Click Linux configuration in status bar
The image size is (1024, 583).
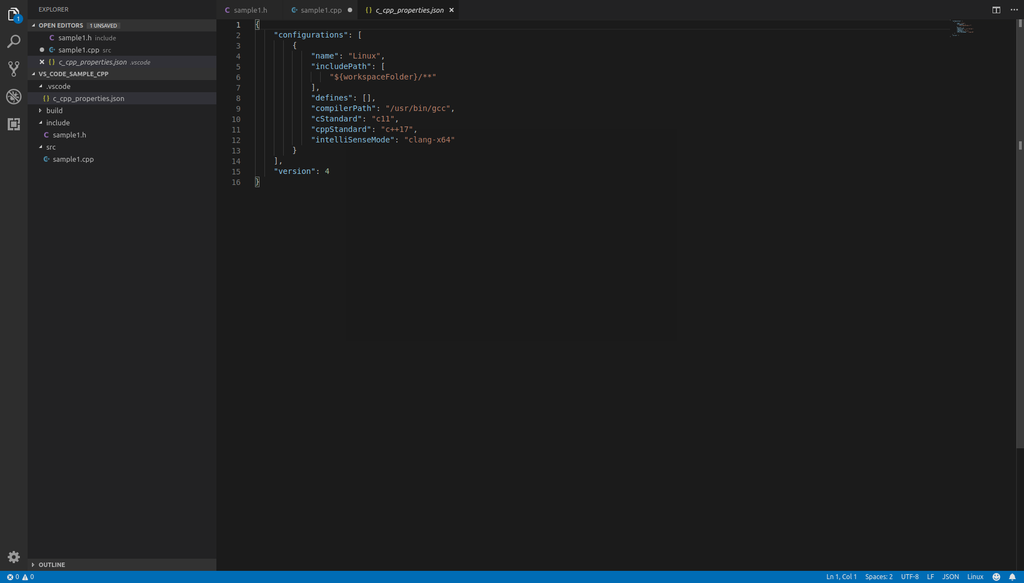coord(975,577)
